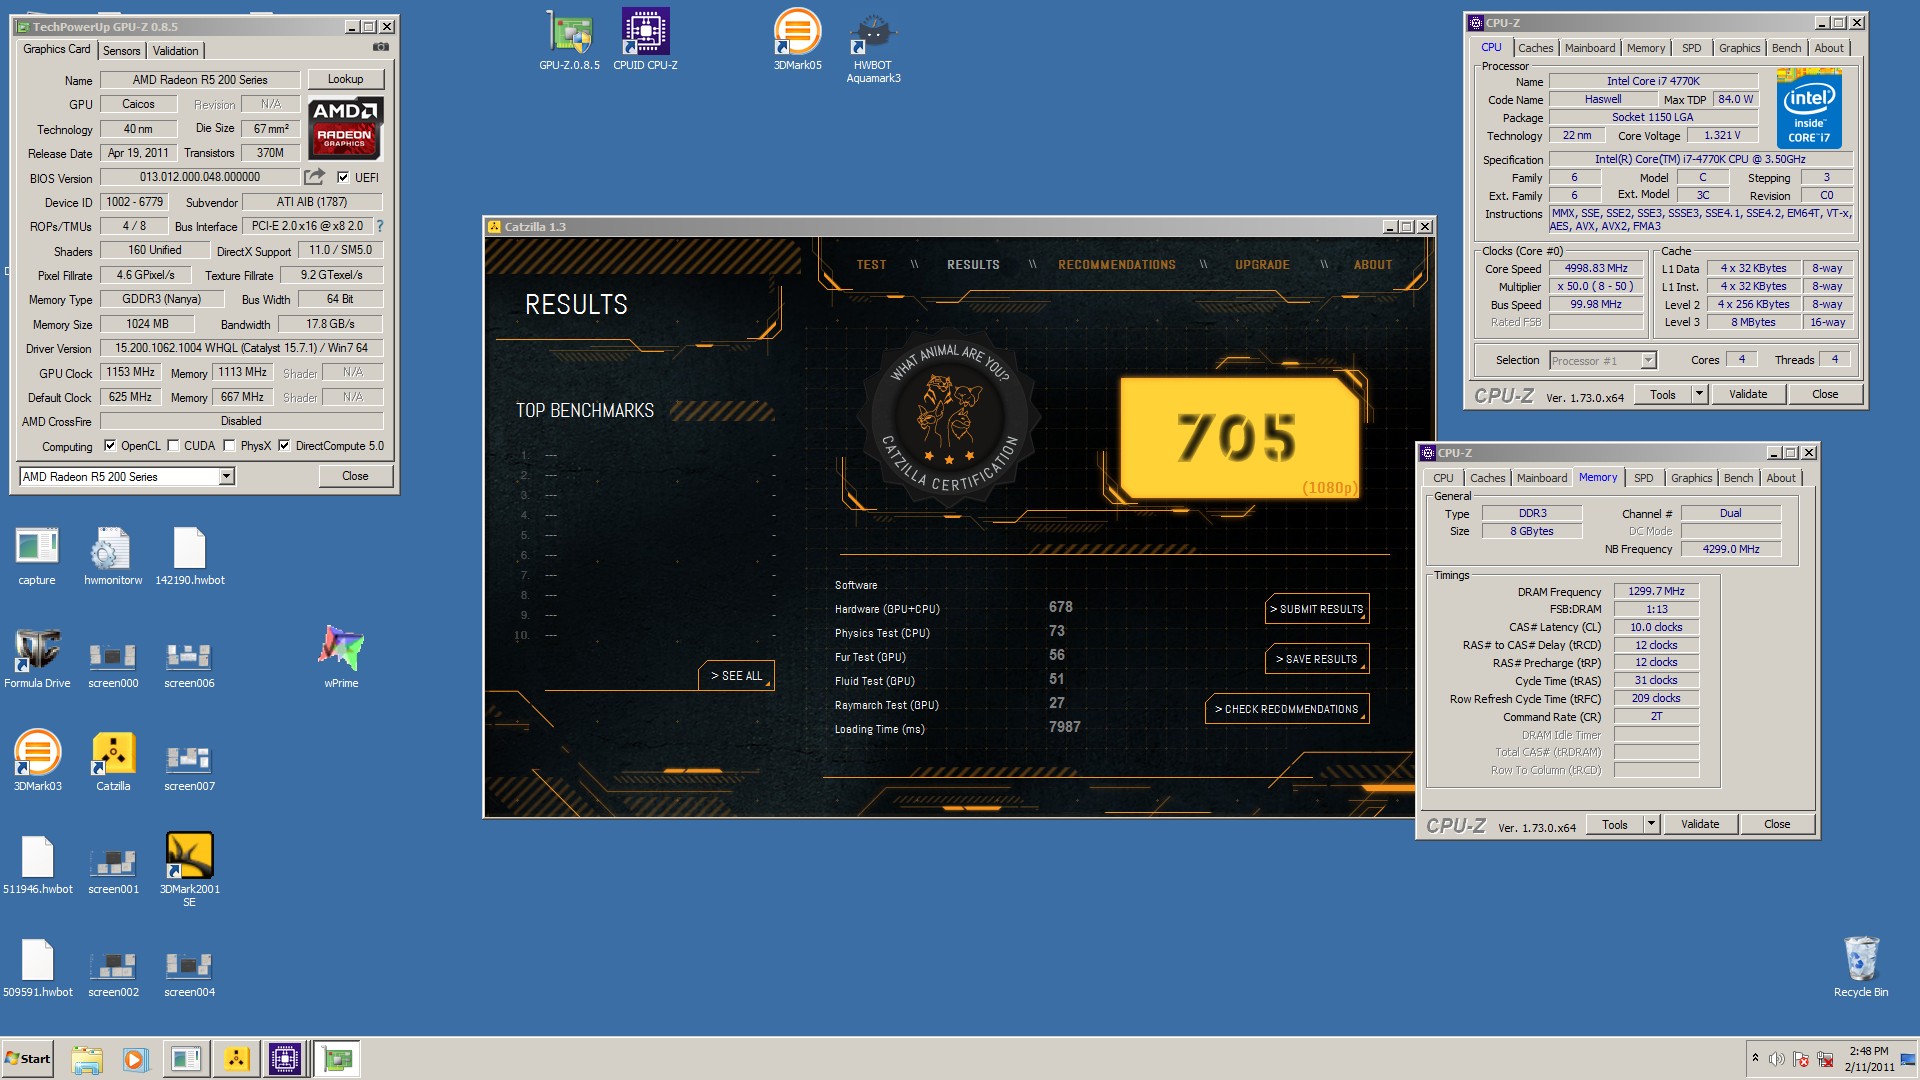Open the 3DMark05 desktop shortcut

[x=797, y=40]
